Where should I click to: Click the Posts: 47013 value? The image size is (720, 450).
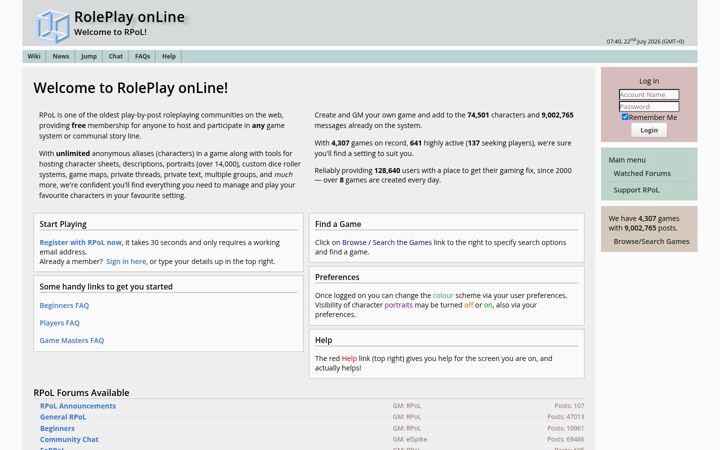[x=566, y=417]
